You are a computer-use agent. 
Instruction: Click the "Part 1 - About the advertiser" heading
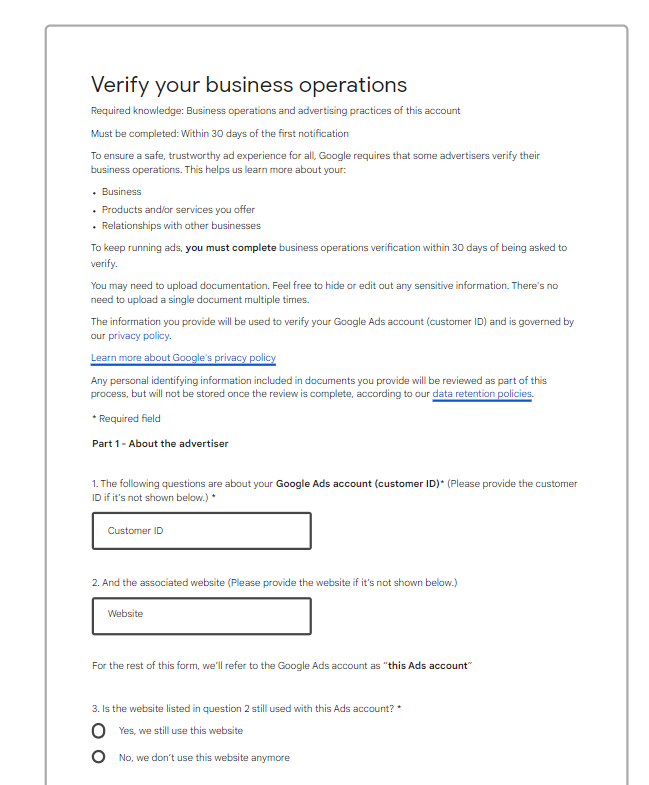point(160,444)
